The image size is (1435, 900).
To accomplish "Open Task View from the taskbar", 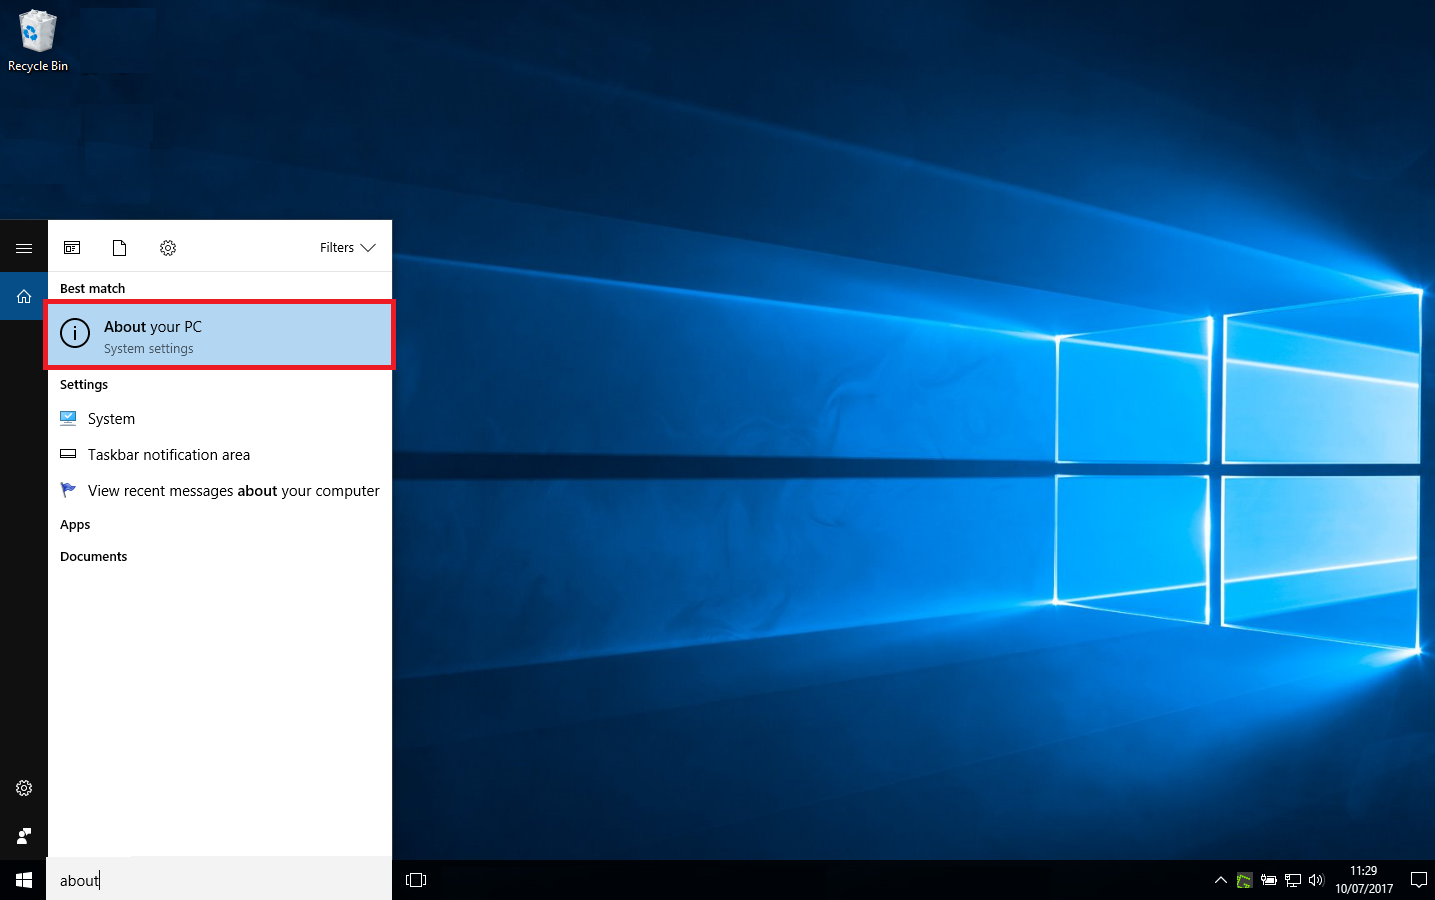I will point(416,880).
